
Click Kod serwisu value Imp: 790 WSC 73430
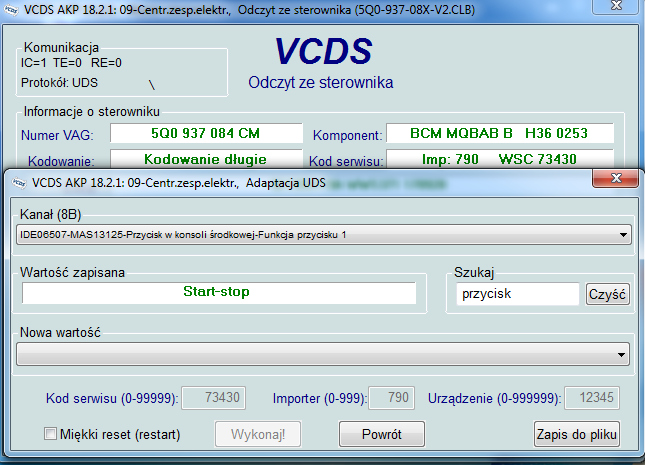pyautogui.click(x=500, y=159)
